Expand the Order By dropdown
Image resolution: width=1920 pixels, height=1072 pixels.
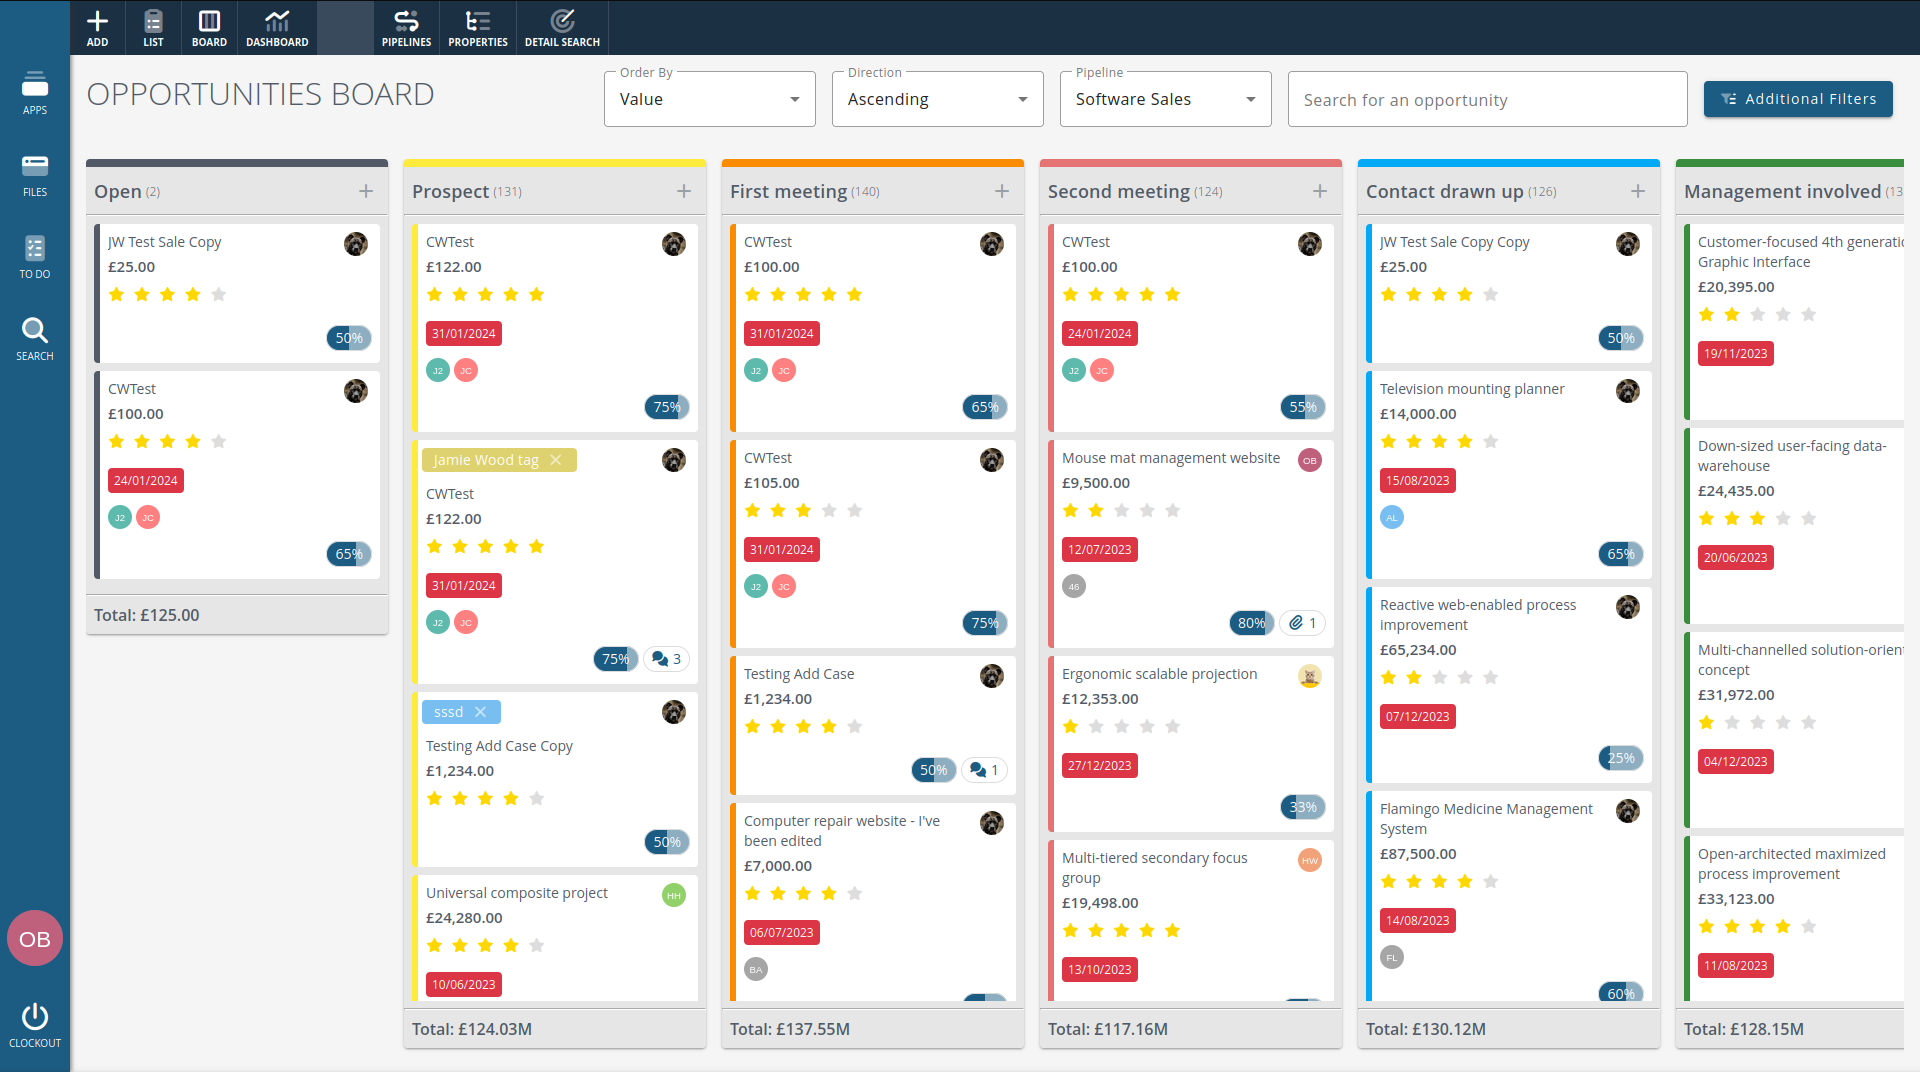[x=709, y=99]
